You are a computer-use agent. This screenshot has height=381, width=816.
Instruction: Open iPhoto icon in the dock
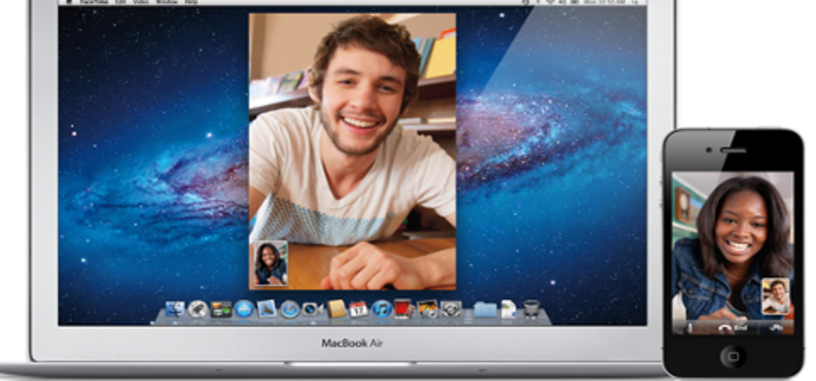(427, 309)
